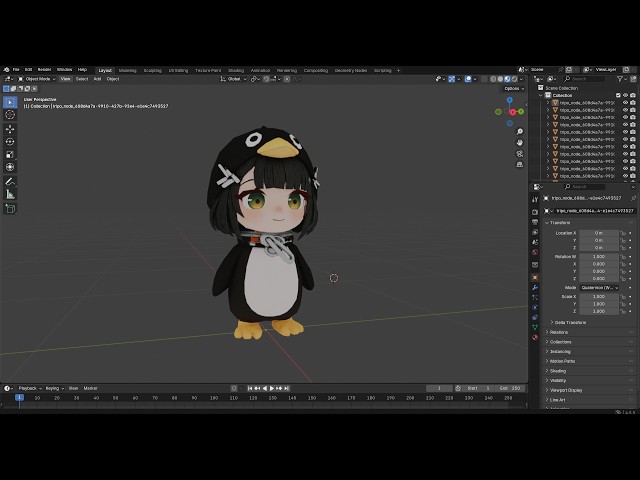Open the Scene properties tab

click(535, 242)
